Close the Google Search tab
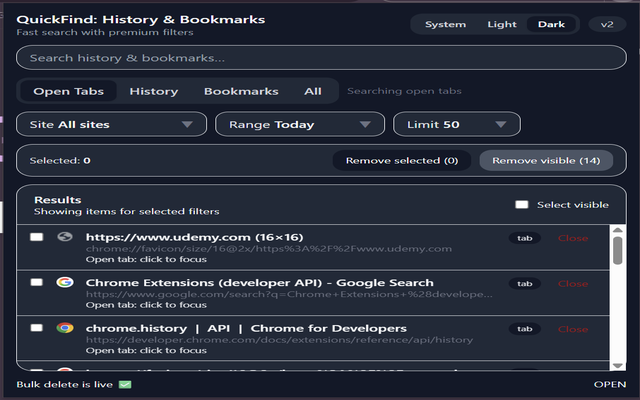The image size is (640, 400). click(573, 284)
